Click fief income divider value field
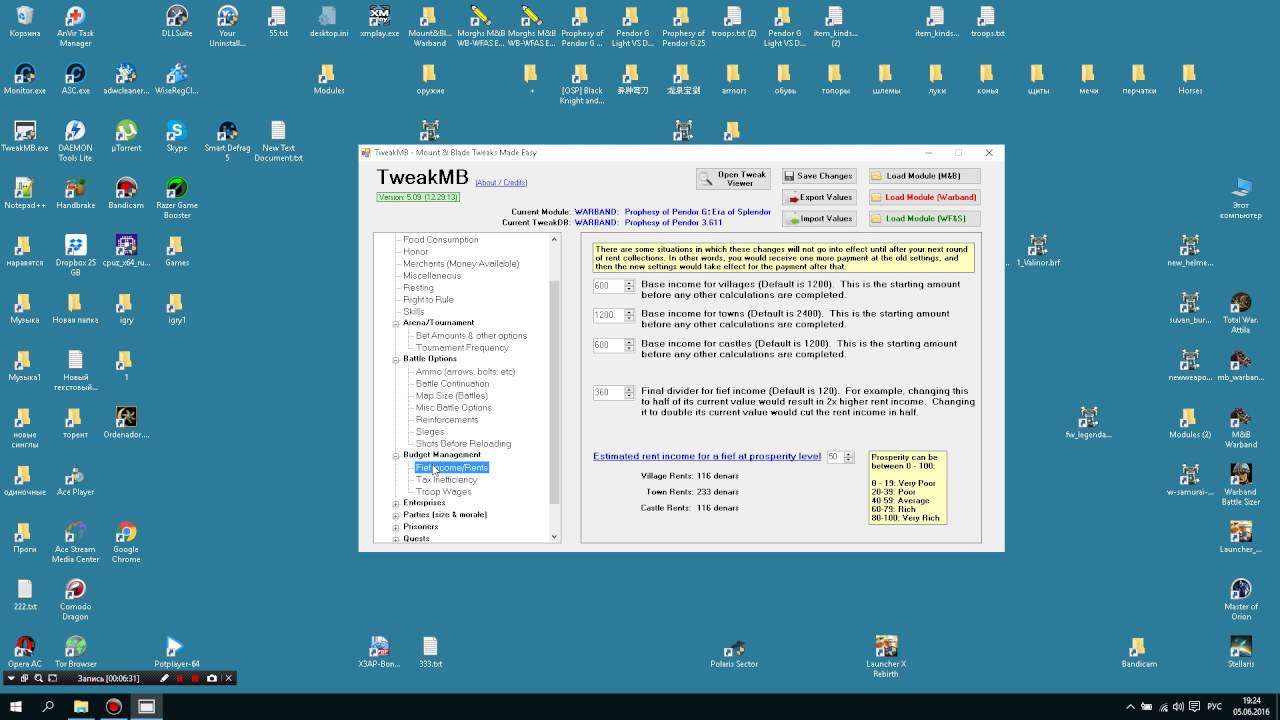Image resolution: width=1280 pixels, height=720 pixels. [608, 393]
